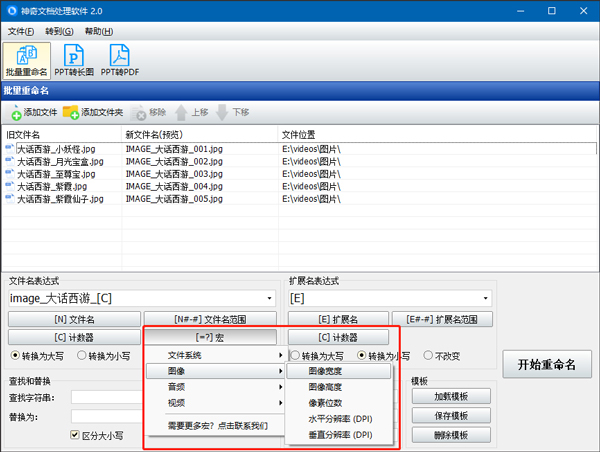Image resolution: width=600 pixels, height=452 pixels.
Task: Choose 像素位数 from the submenu
Action: pyautogui.click(x=339, y=403)
